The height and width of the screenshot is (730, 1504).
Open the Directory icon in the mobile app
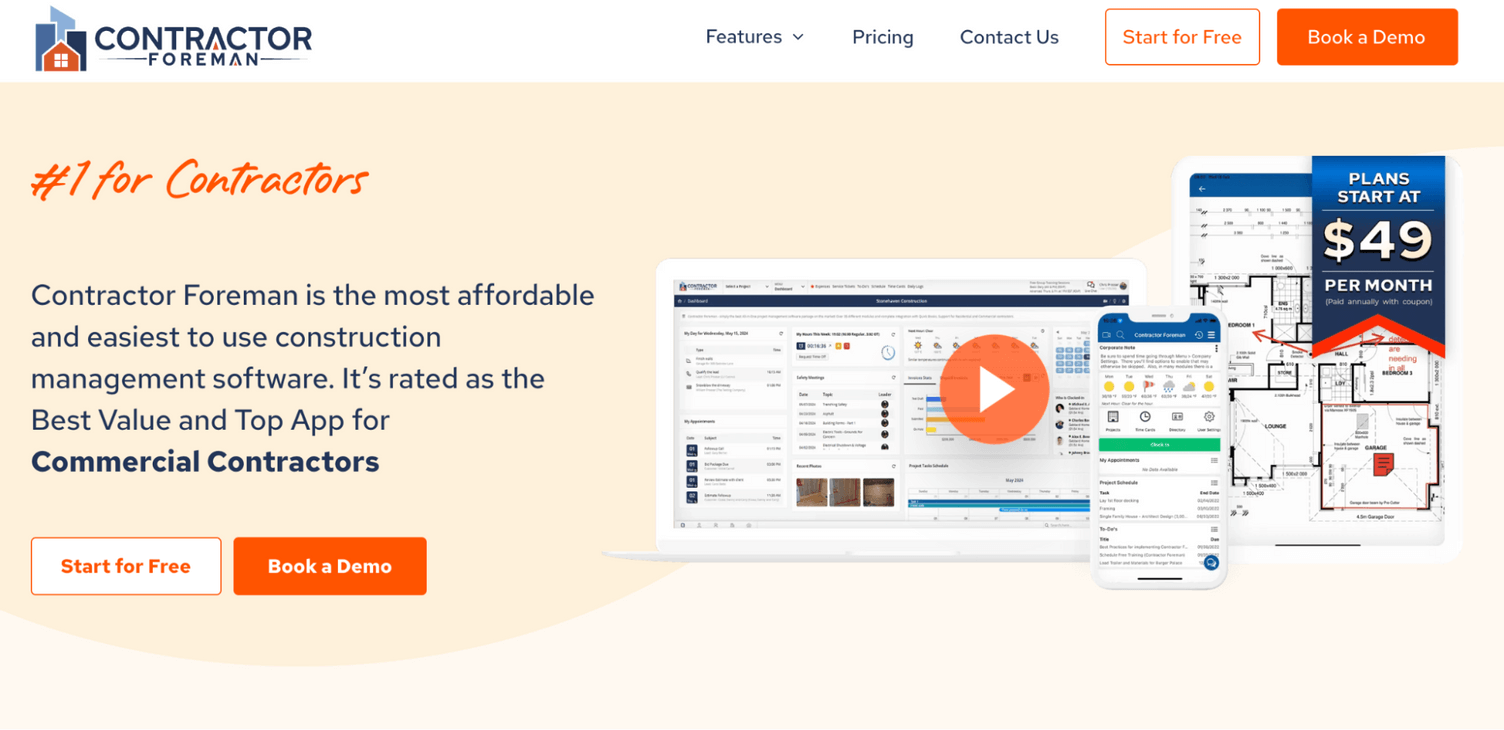click(x=1177, y=416)
